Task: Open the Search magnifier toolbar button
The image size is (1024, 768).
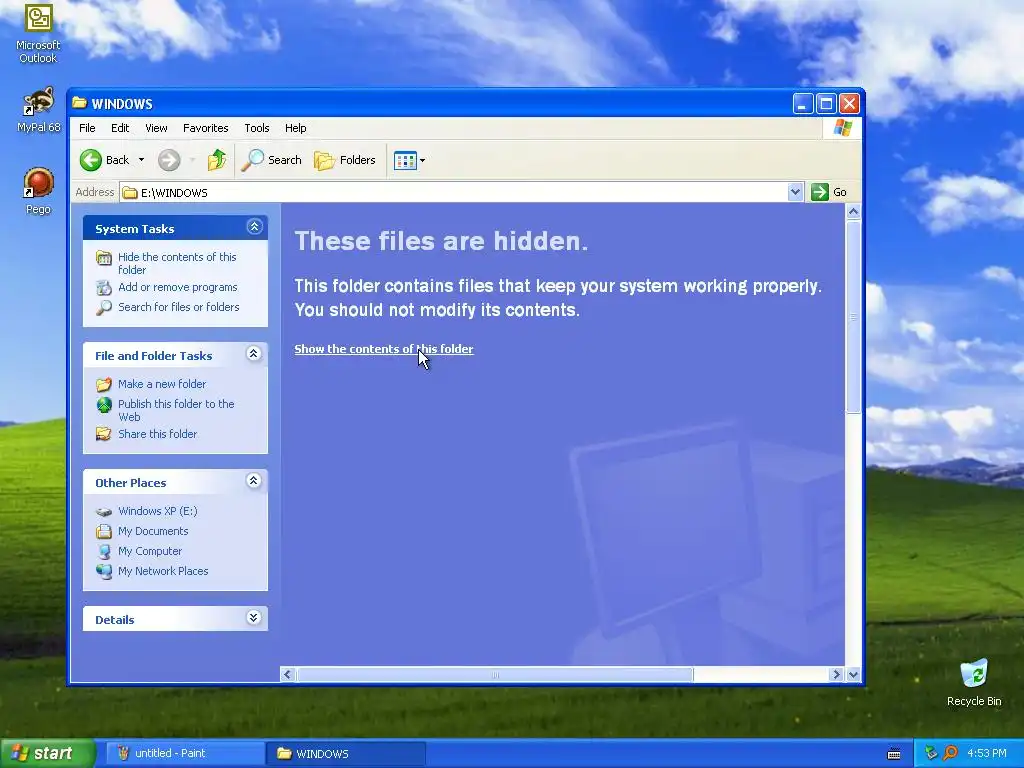Action: pos(272,160)
